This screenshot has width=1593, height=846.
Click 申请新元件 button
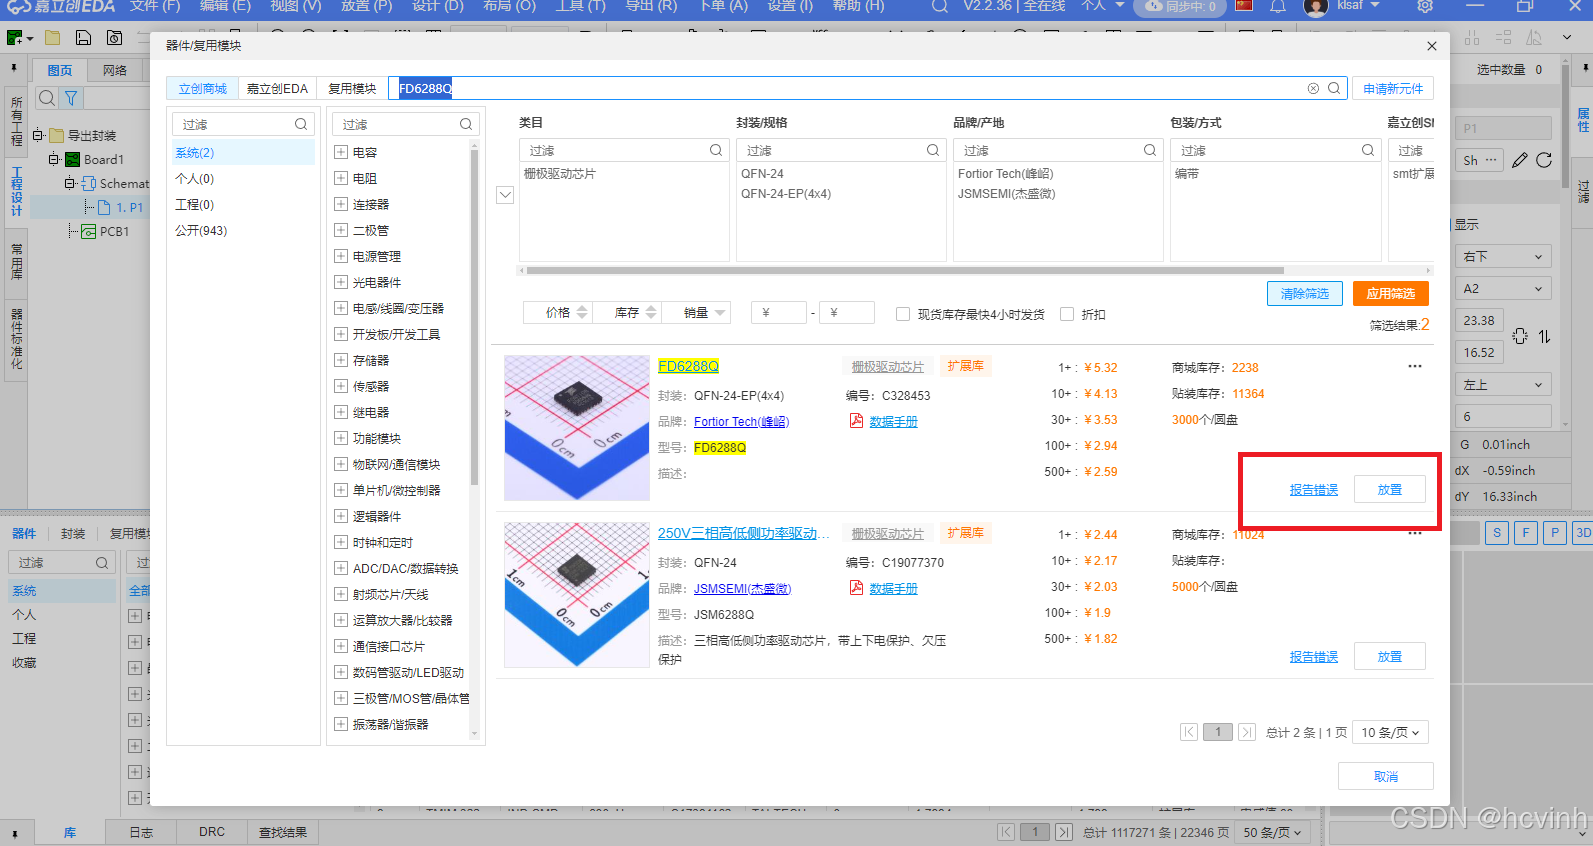pyautogui.click(x=1393, y=88)
